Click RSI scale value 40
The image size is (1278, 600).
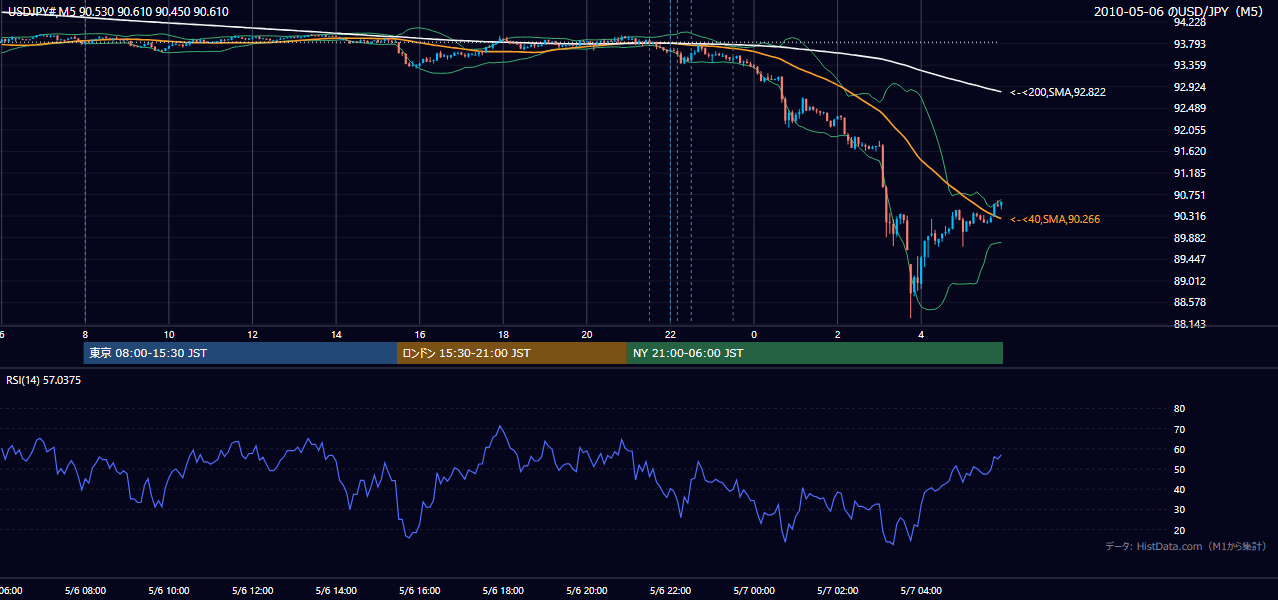point(1179,489)
